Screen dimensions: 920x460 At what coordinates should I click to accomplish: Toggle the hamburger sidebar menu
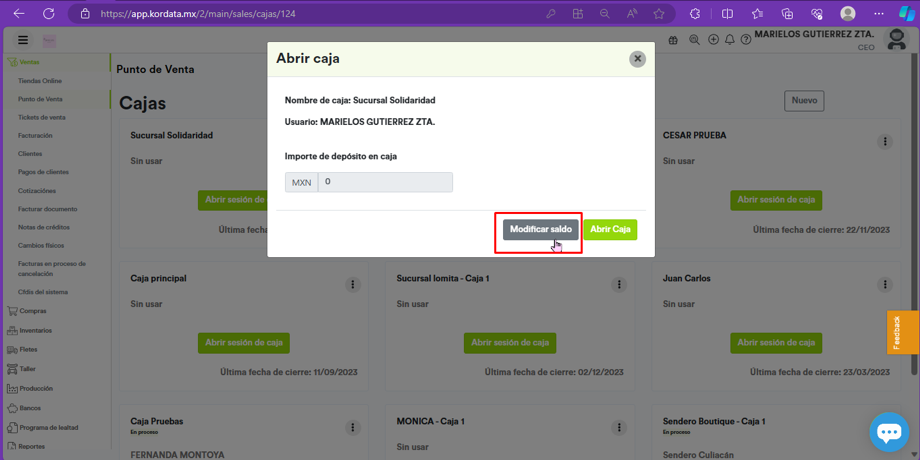click(x=23, y=40)
